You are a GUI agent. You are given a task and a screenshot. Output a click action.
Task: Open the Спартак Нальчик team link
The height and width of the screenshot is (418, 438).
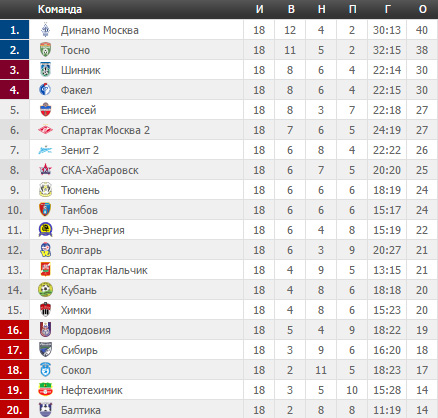coord(104,270)
